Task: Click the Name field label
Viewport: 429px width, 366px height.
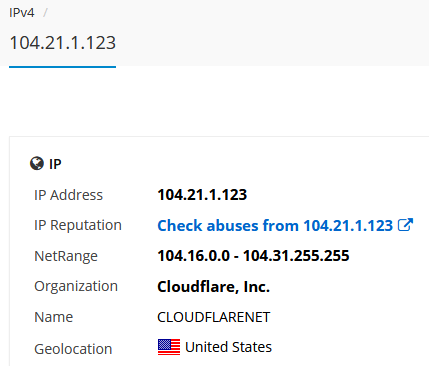Action: (x=54, y=317)
